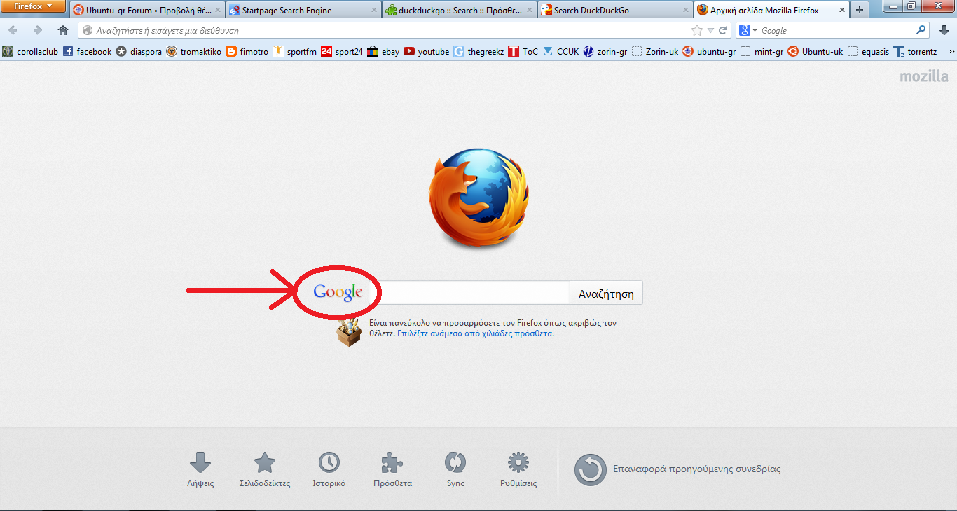
Task: Open Settings (Ρυθμίσεις) gear icon
Action: [x=517, y=463]
